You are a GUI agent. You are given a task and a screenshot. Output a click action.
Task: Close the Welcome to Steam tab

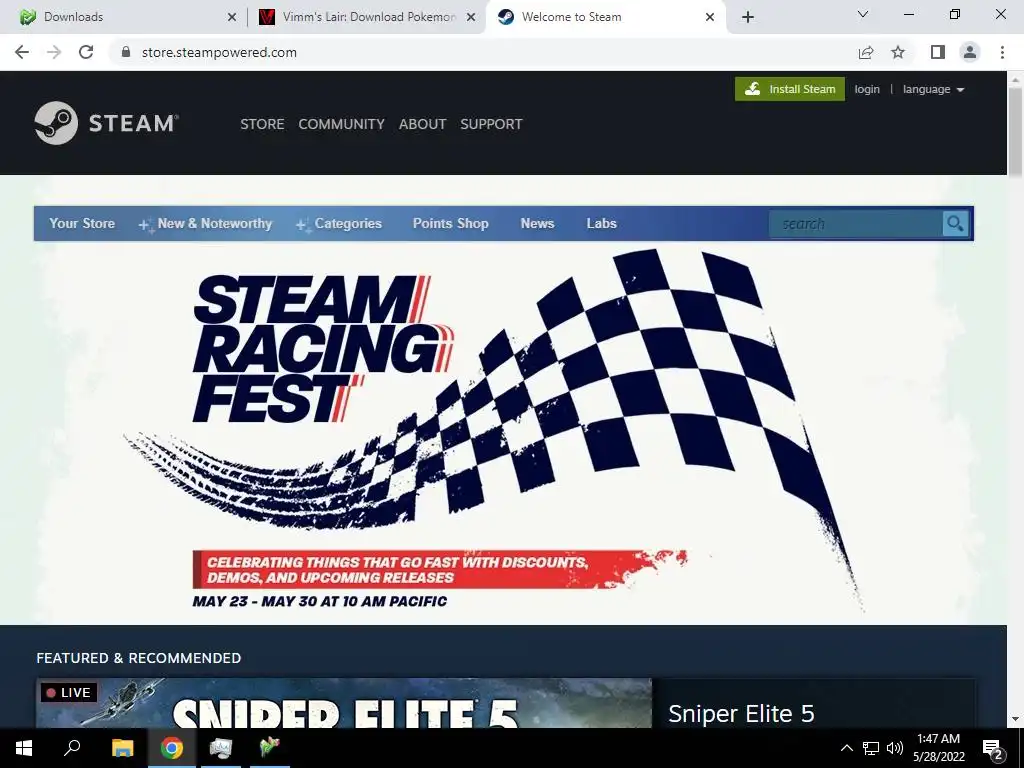pos(710,17)
